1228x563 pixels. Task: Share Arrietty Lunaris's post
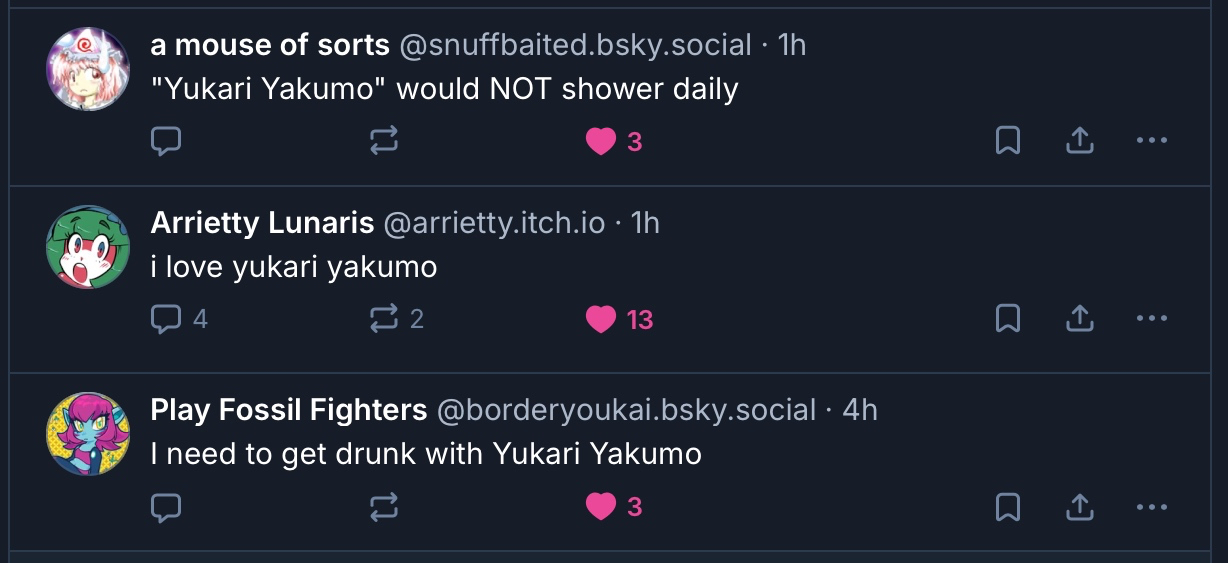coord(1079,319)
